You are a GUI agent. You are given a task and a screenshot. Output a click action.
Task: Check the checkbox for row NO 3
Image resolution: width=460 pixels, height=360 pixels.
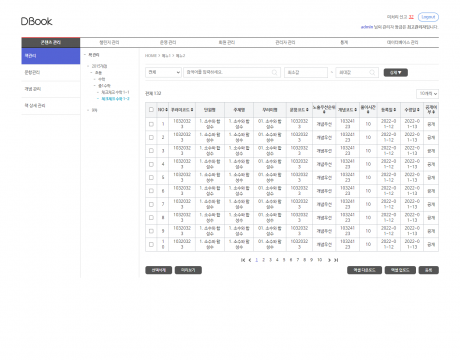[x=151, y=151]
